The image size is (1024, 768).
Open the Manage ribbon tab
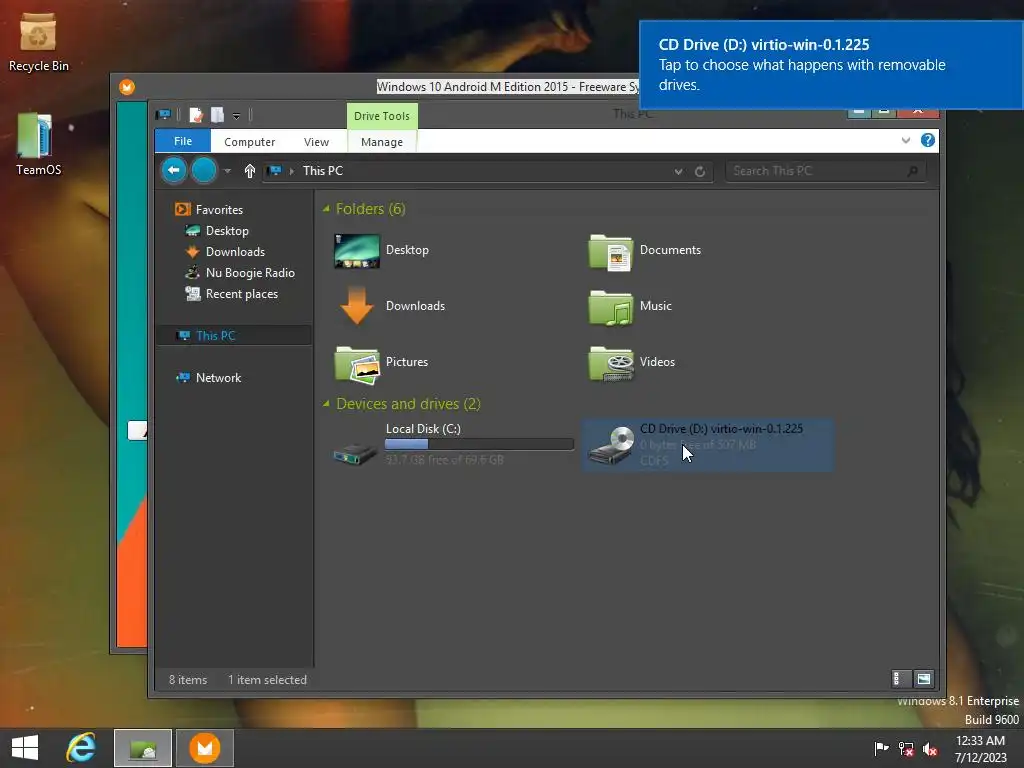(x=382, y=142)
